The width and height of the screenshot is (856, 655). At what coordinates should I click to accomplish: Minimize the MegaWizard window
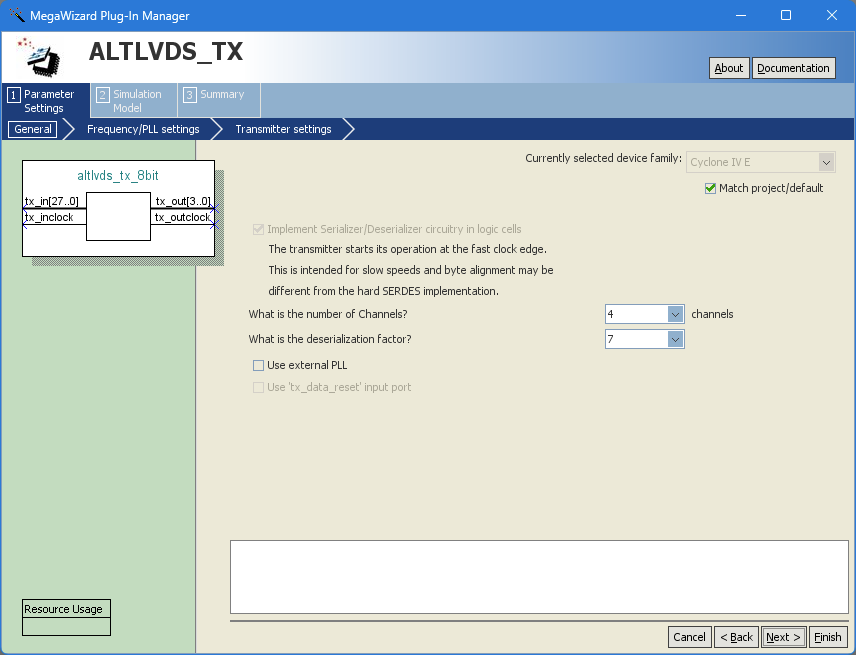point(741,15)
